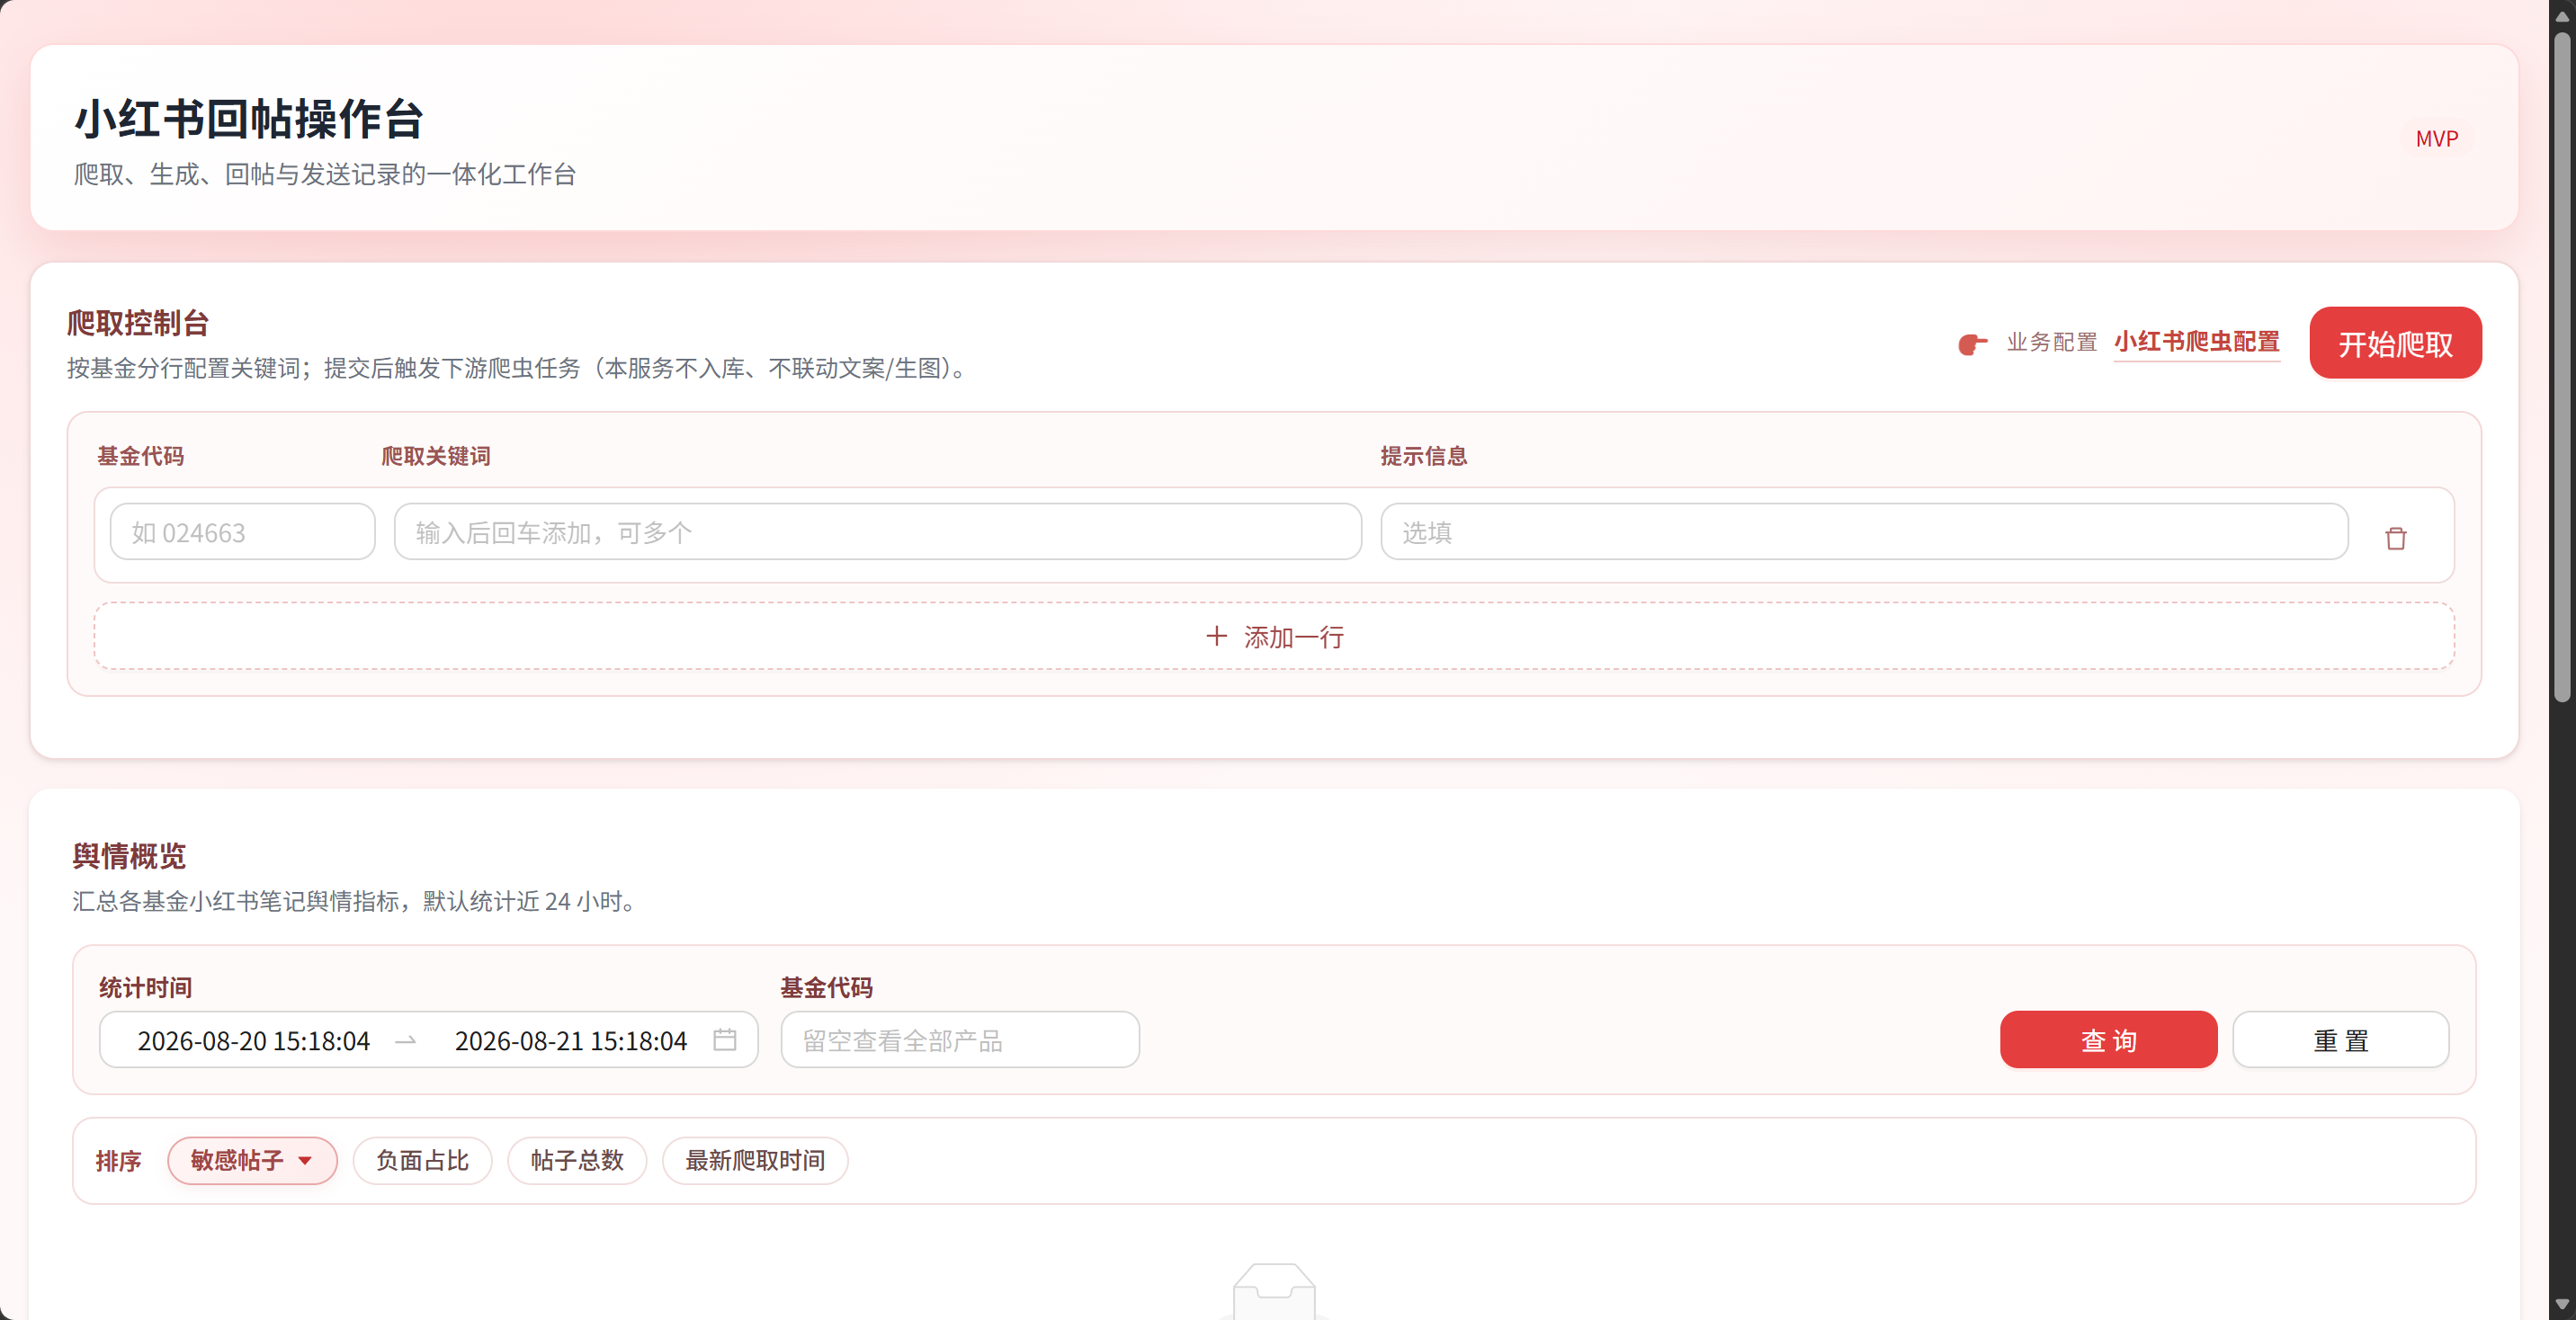Screen dimensions: 2576x1320
Task: Set end date 2026-08-21 15:18:04
Action: [x=570, y=1041]
